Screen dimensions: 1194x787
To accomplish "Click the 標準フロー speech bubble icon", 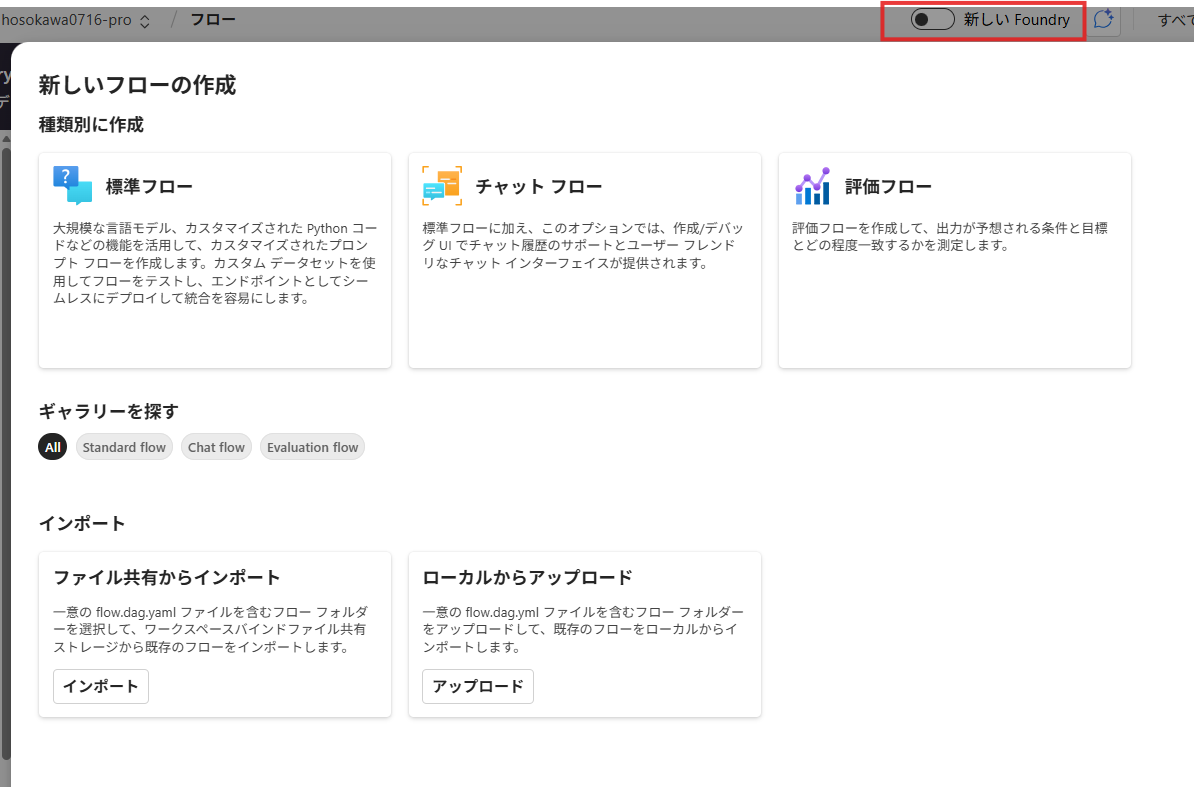I will click(73, 186).
